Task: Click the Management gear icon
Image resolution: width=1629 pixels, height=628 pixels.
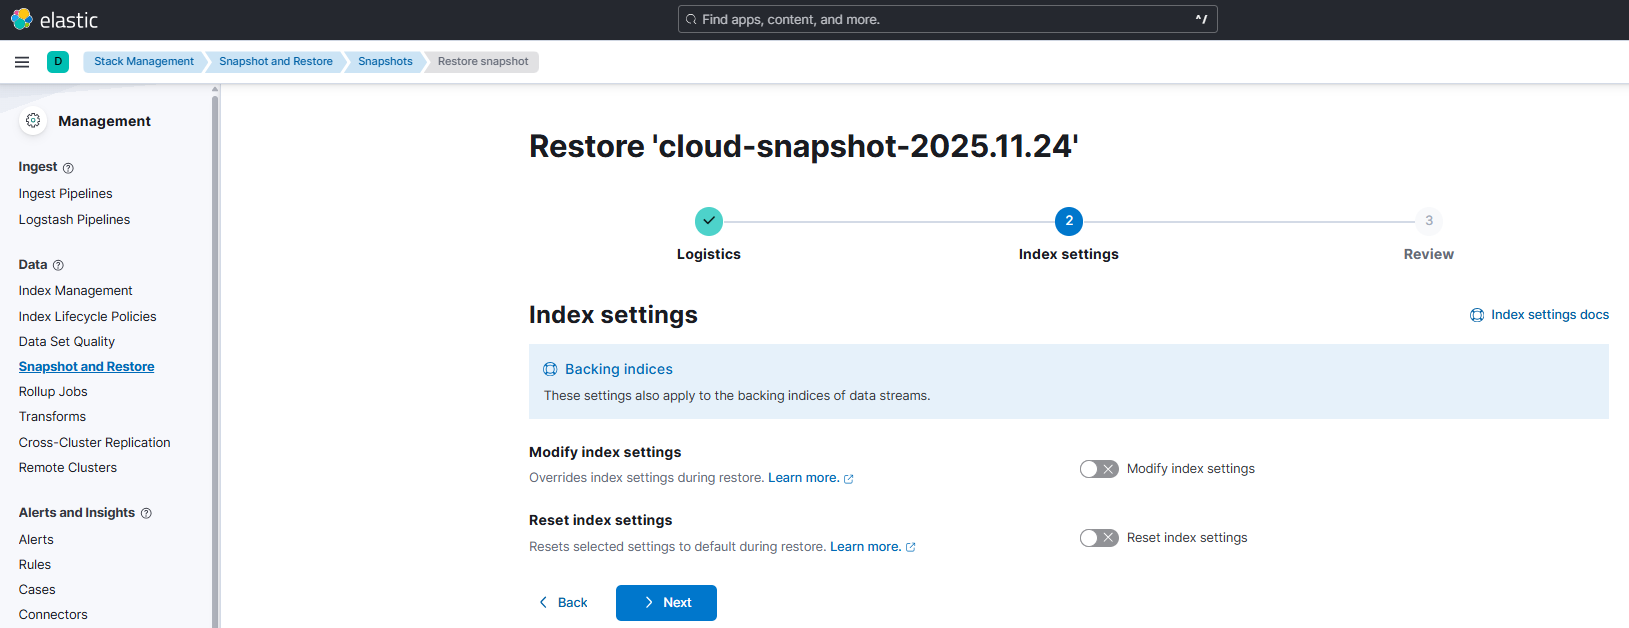Action: point(33,120)
